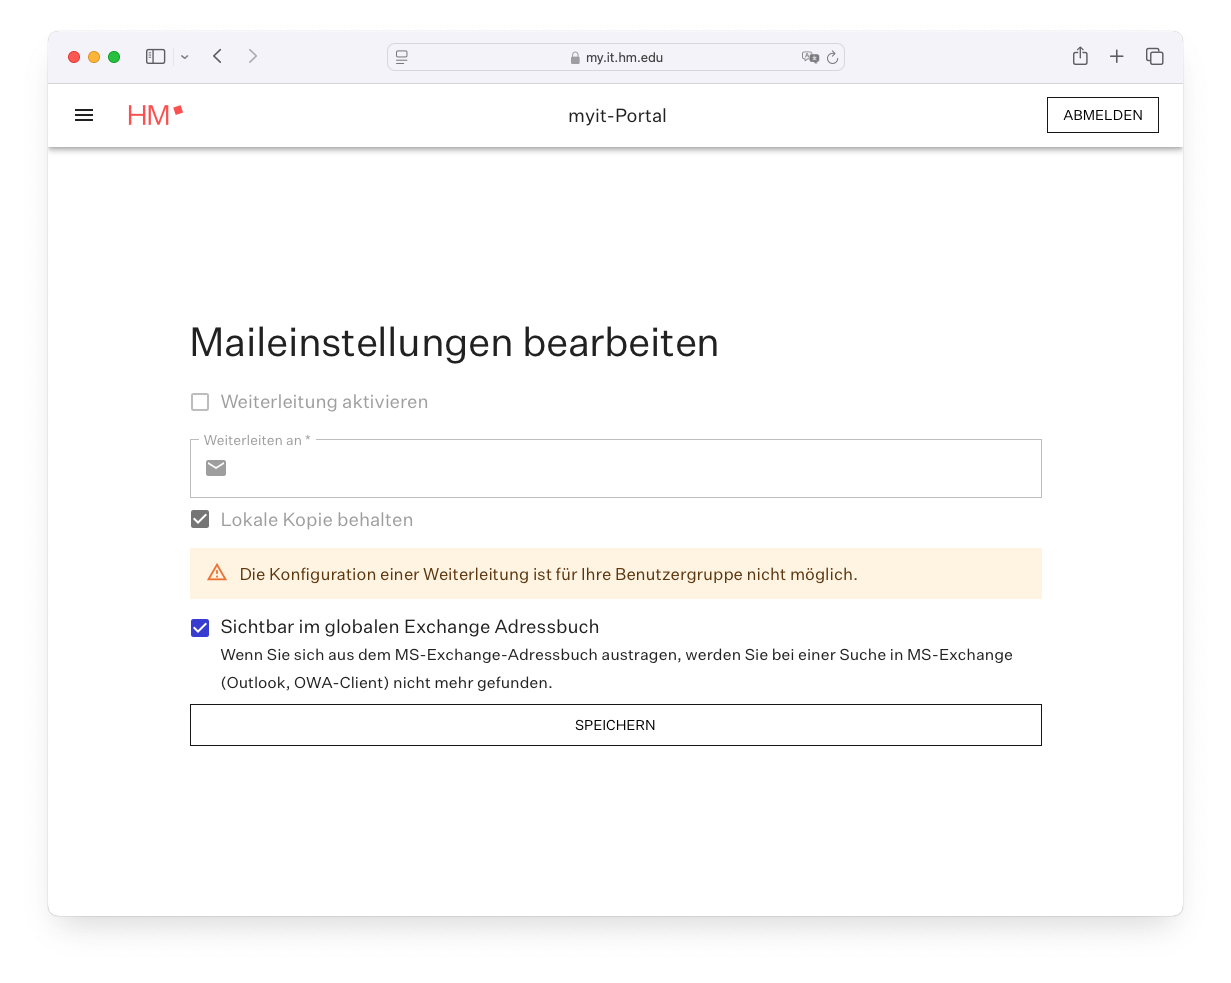Show the tab overview
The image size is (1231, 983).
(1155, 57)
